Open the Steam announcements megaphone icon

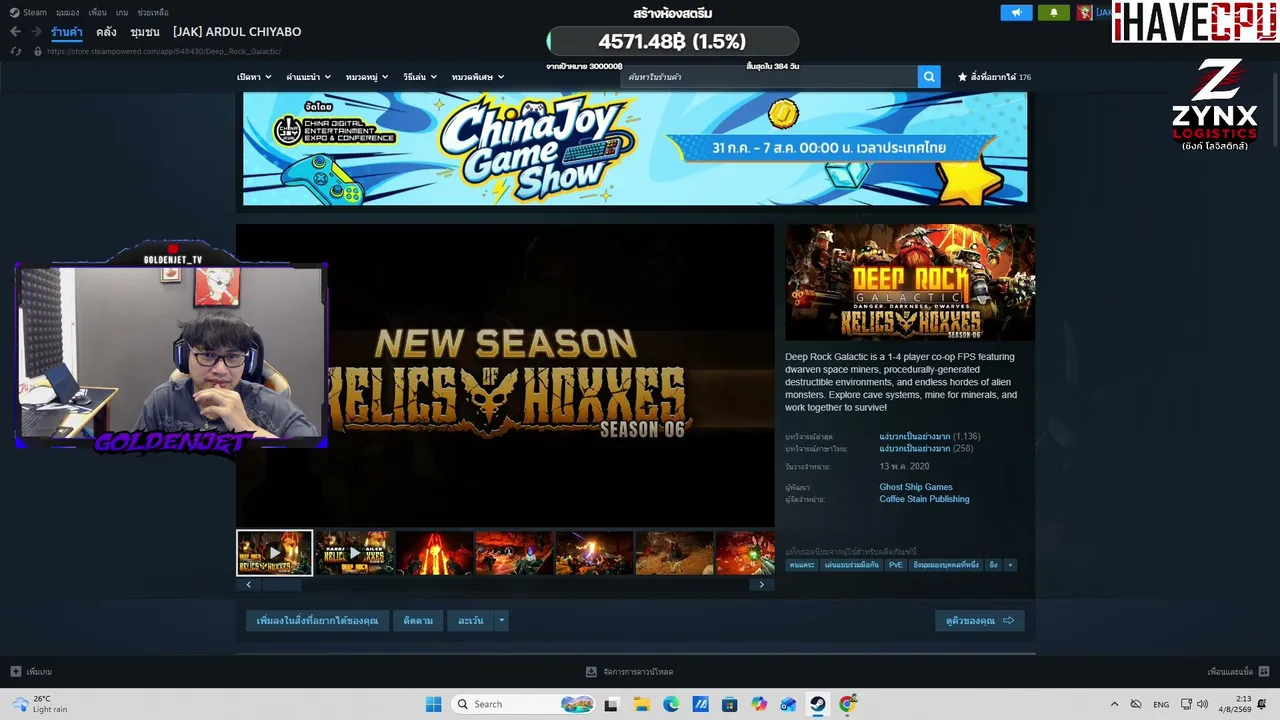tap(1016, 13)
